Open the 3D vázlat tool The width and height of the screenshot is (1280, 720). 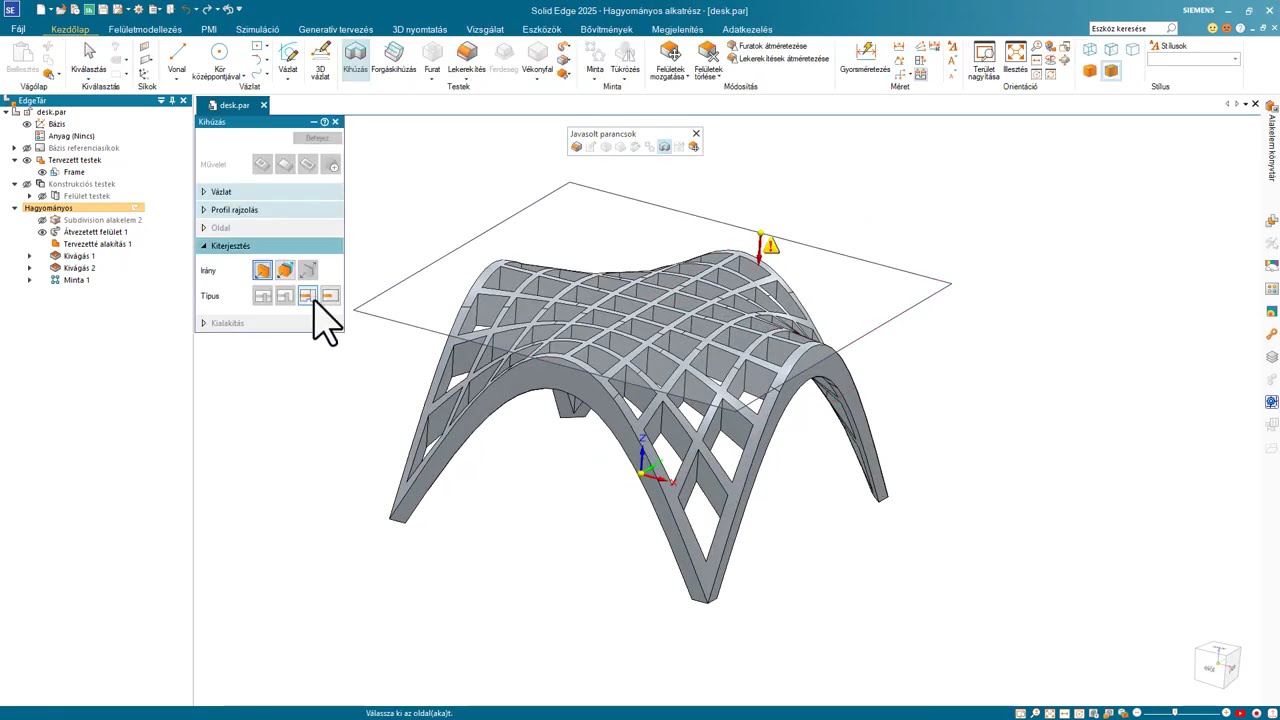[x=320, y=60]
